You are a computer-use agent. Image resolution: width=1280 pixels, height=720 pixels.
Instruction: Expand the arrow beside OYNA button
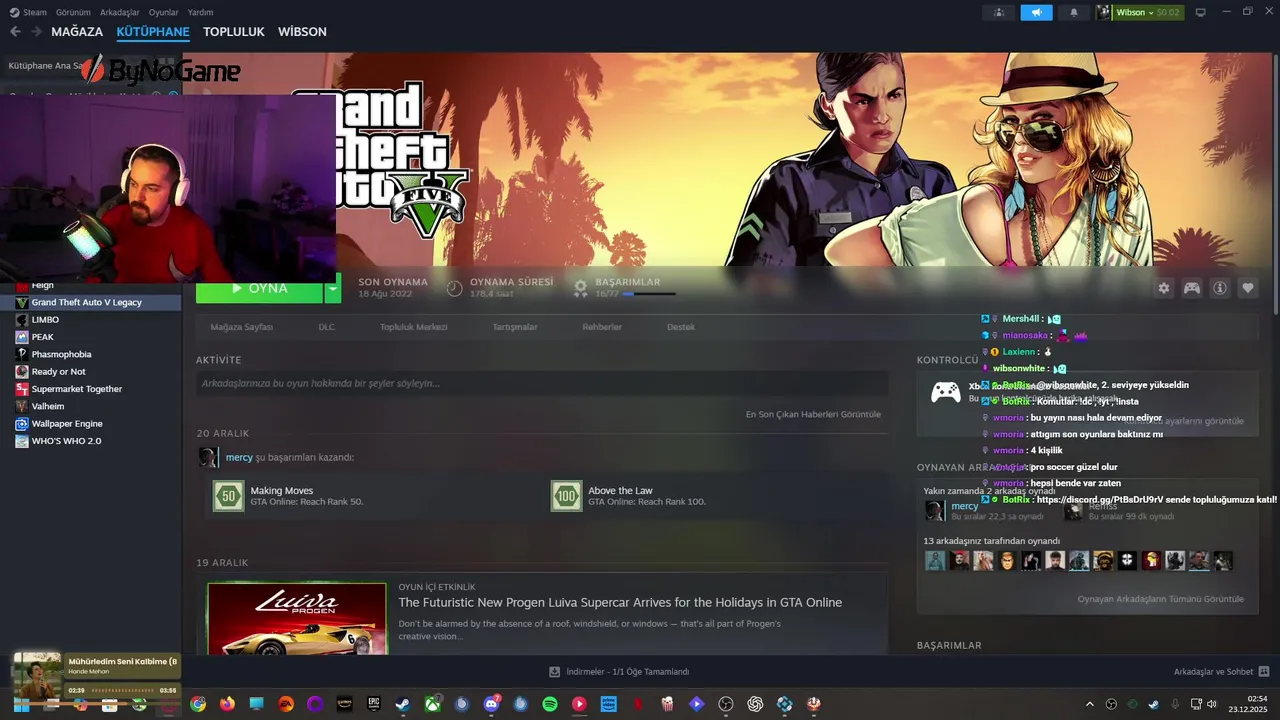pyautogui.click(x=332, y=288)
